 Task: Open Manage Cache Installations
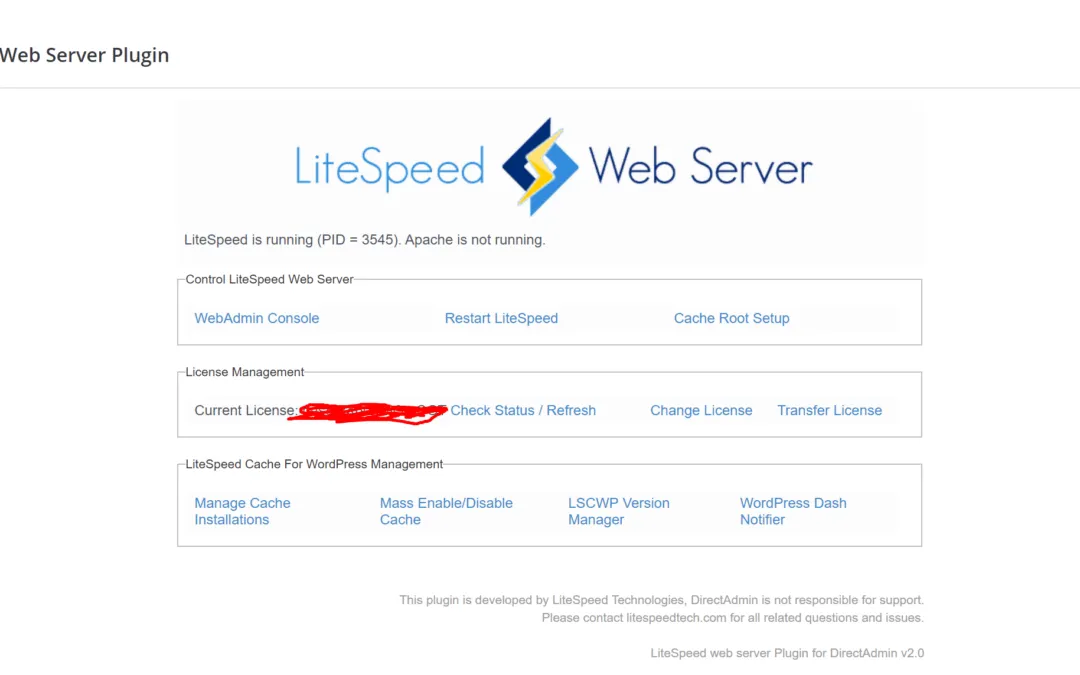242,511
